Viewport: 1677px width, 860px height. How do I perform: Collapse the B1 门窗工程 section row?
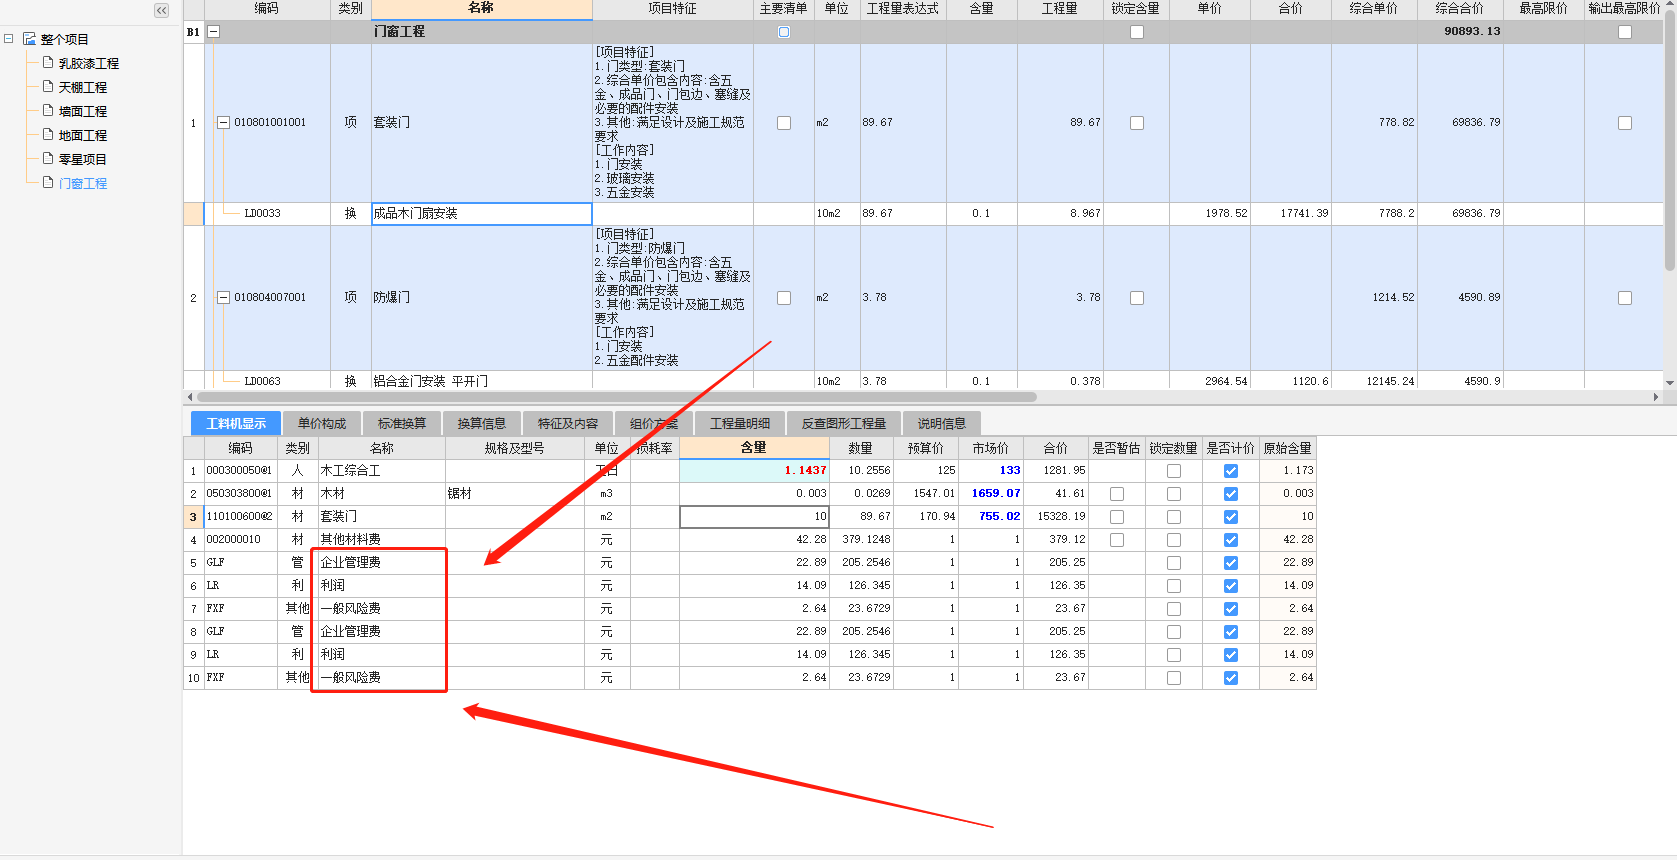point(213,31)
